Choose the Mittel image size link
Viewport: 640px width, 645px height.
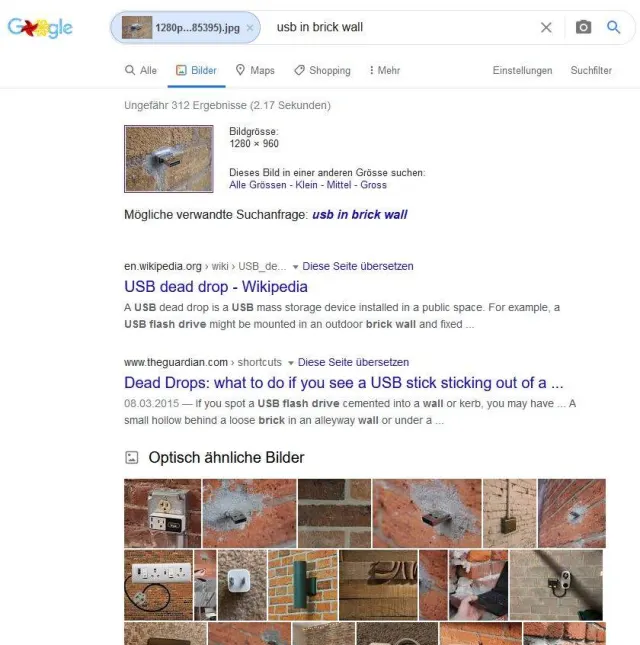click(x=339, y=185)
